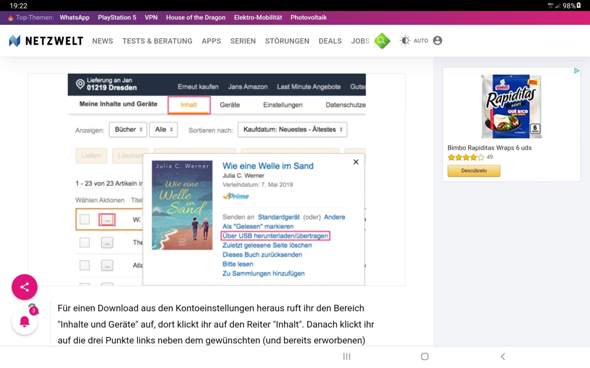
Task: Click the ad star rating
Action: (x=466, y=157)
